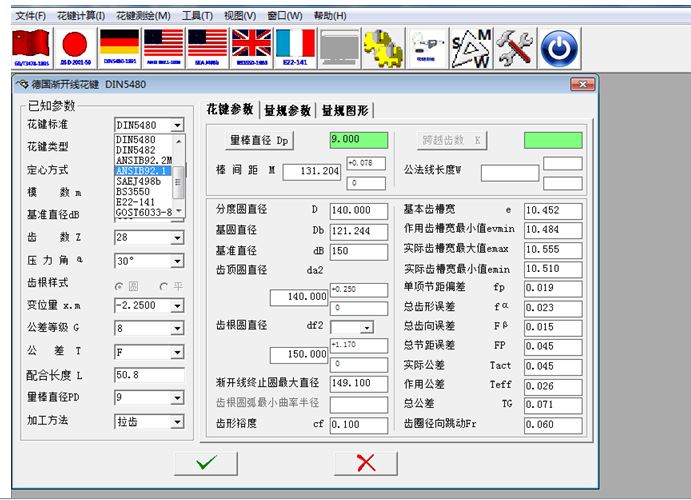Click the China GB/T3478 flag icon
The image size is (691, 500).
point(31,46)
